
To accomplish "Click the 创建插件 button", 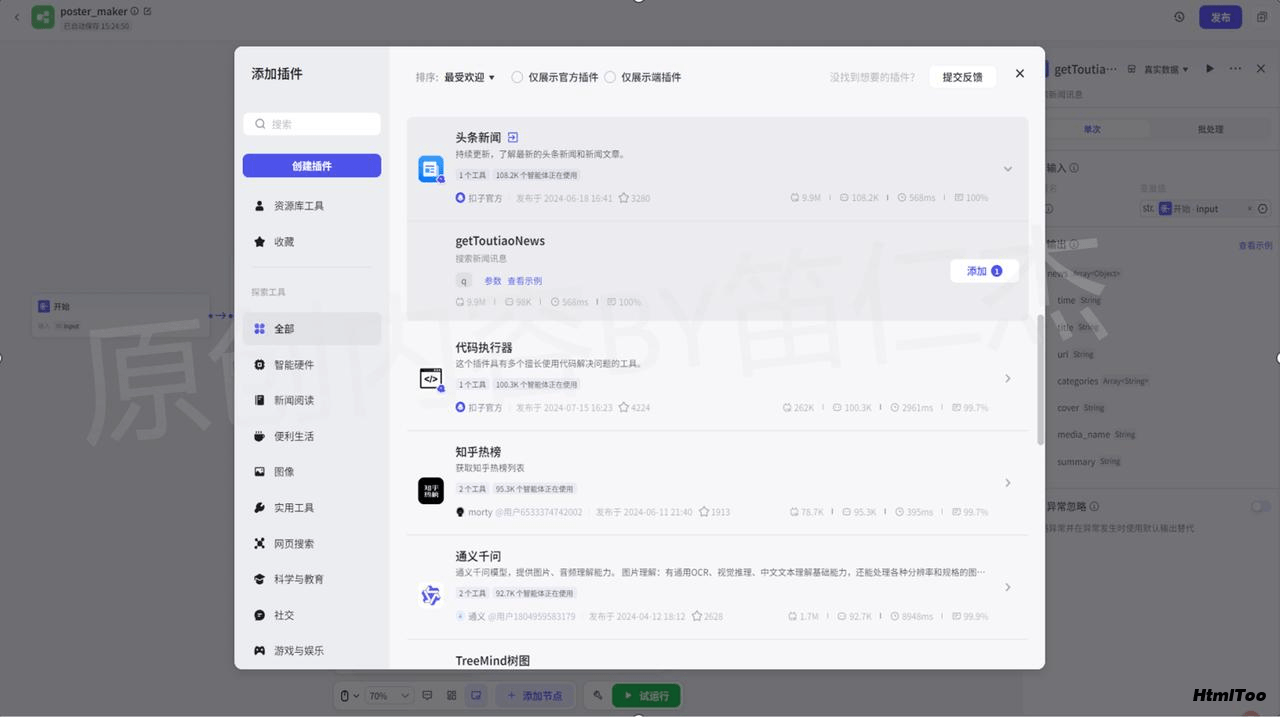I will point(312,166).
